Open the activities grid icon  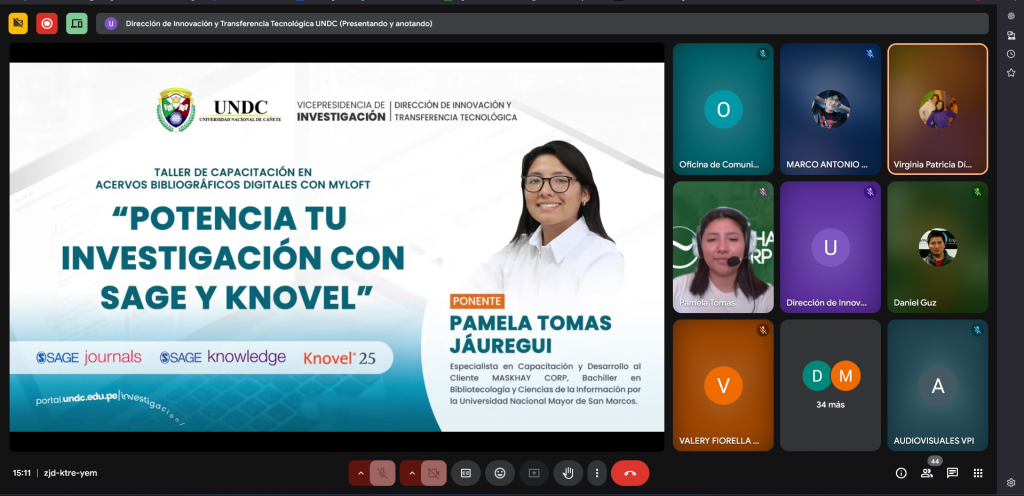point(978,473)
